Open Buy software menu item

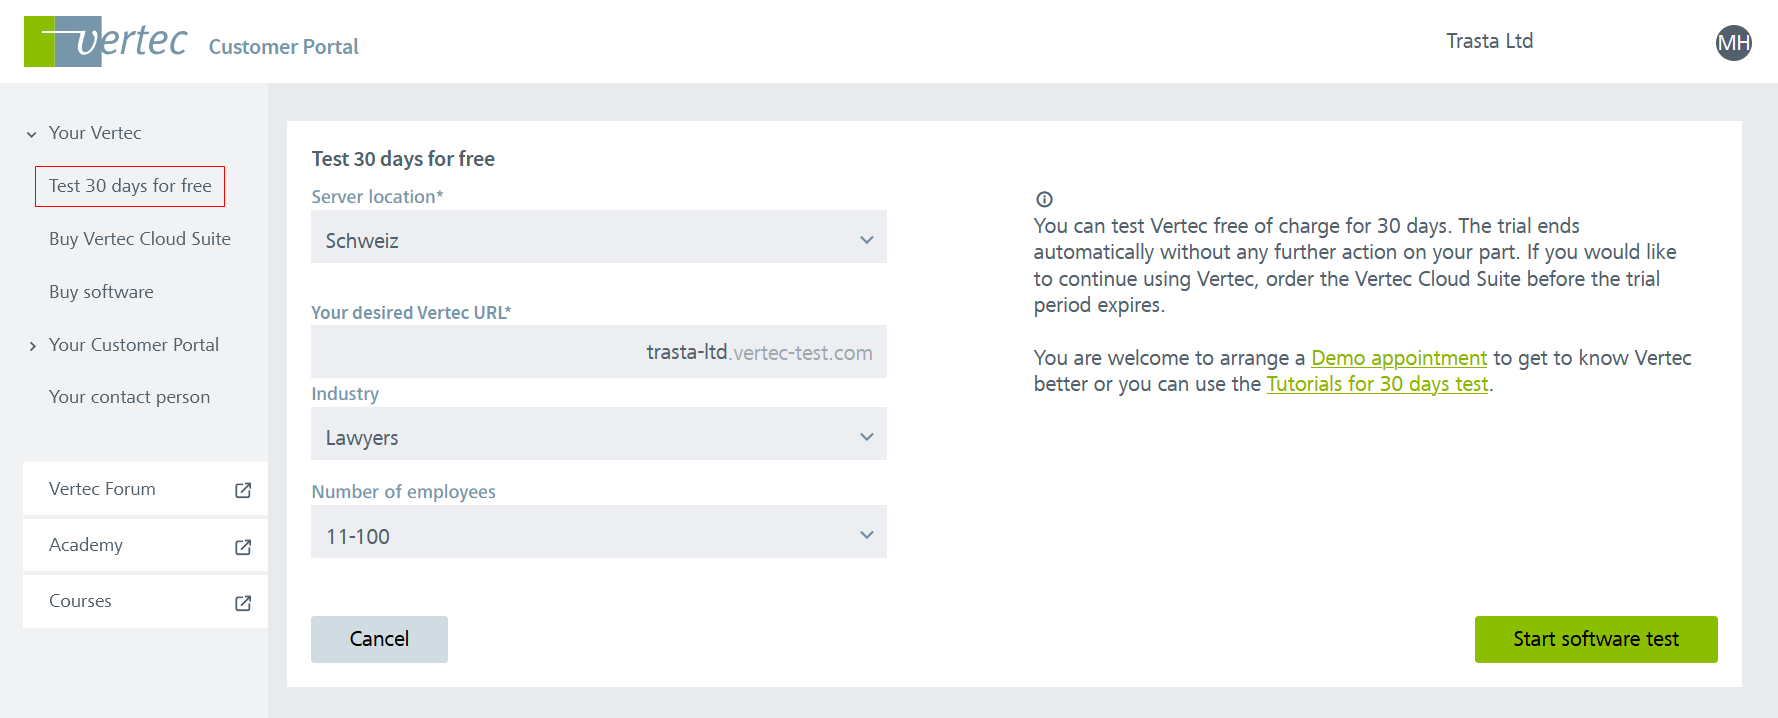tap(101, 292)
